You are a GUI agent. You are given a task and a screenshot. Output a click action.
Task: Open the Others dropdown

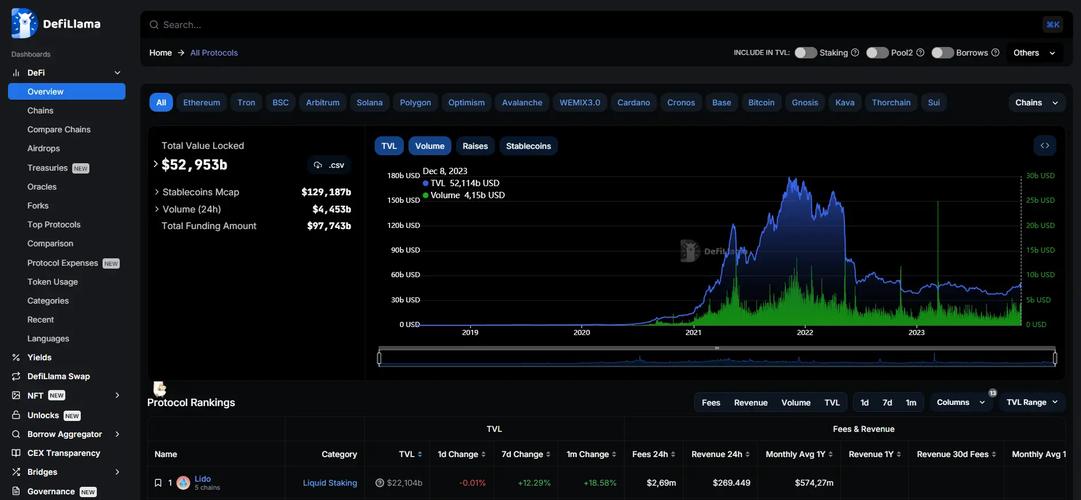(1034, 52)
